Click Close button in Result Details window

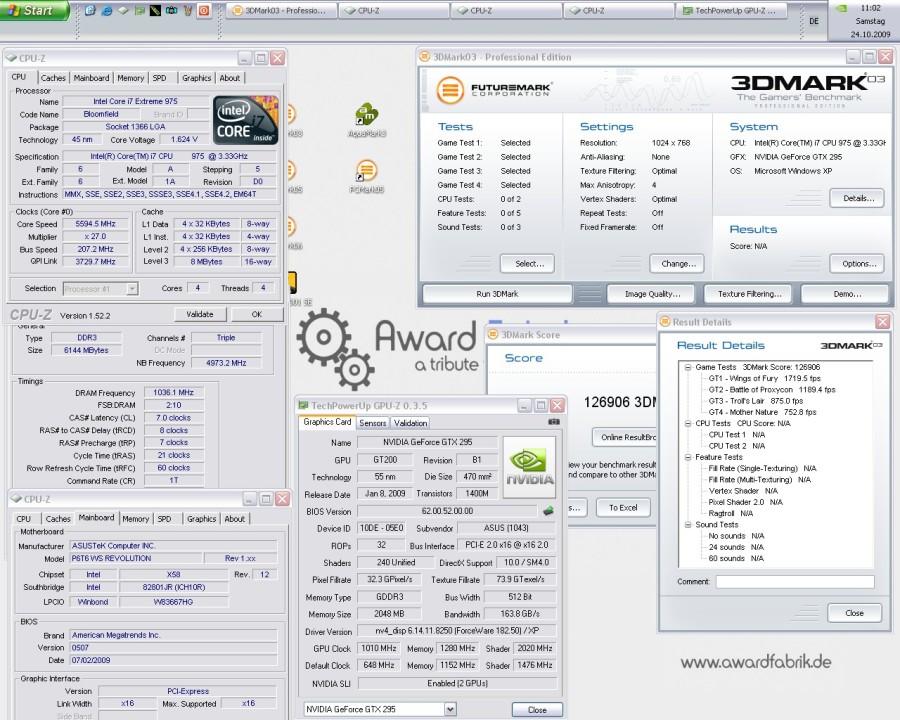(854, 613)
